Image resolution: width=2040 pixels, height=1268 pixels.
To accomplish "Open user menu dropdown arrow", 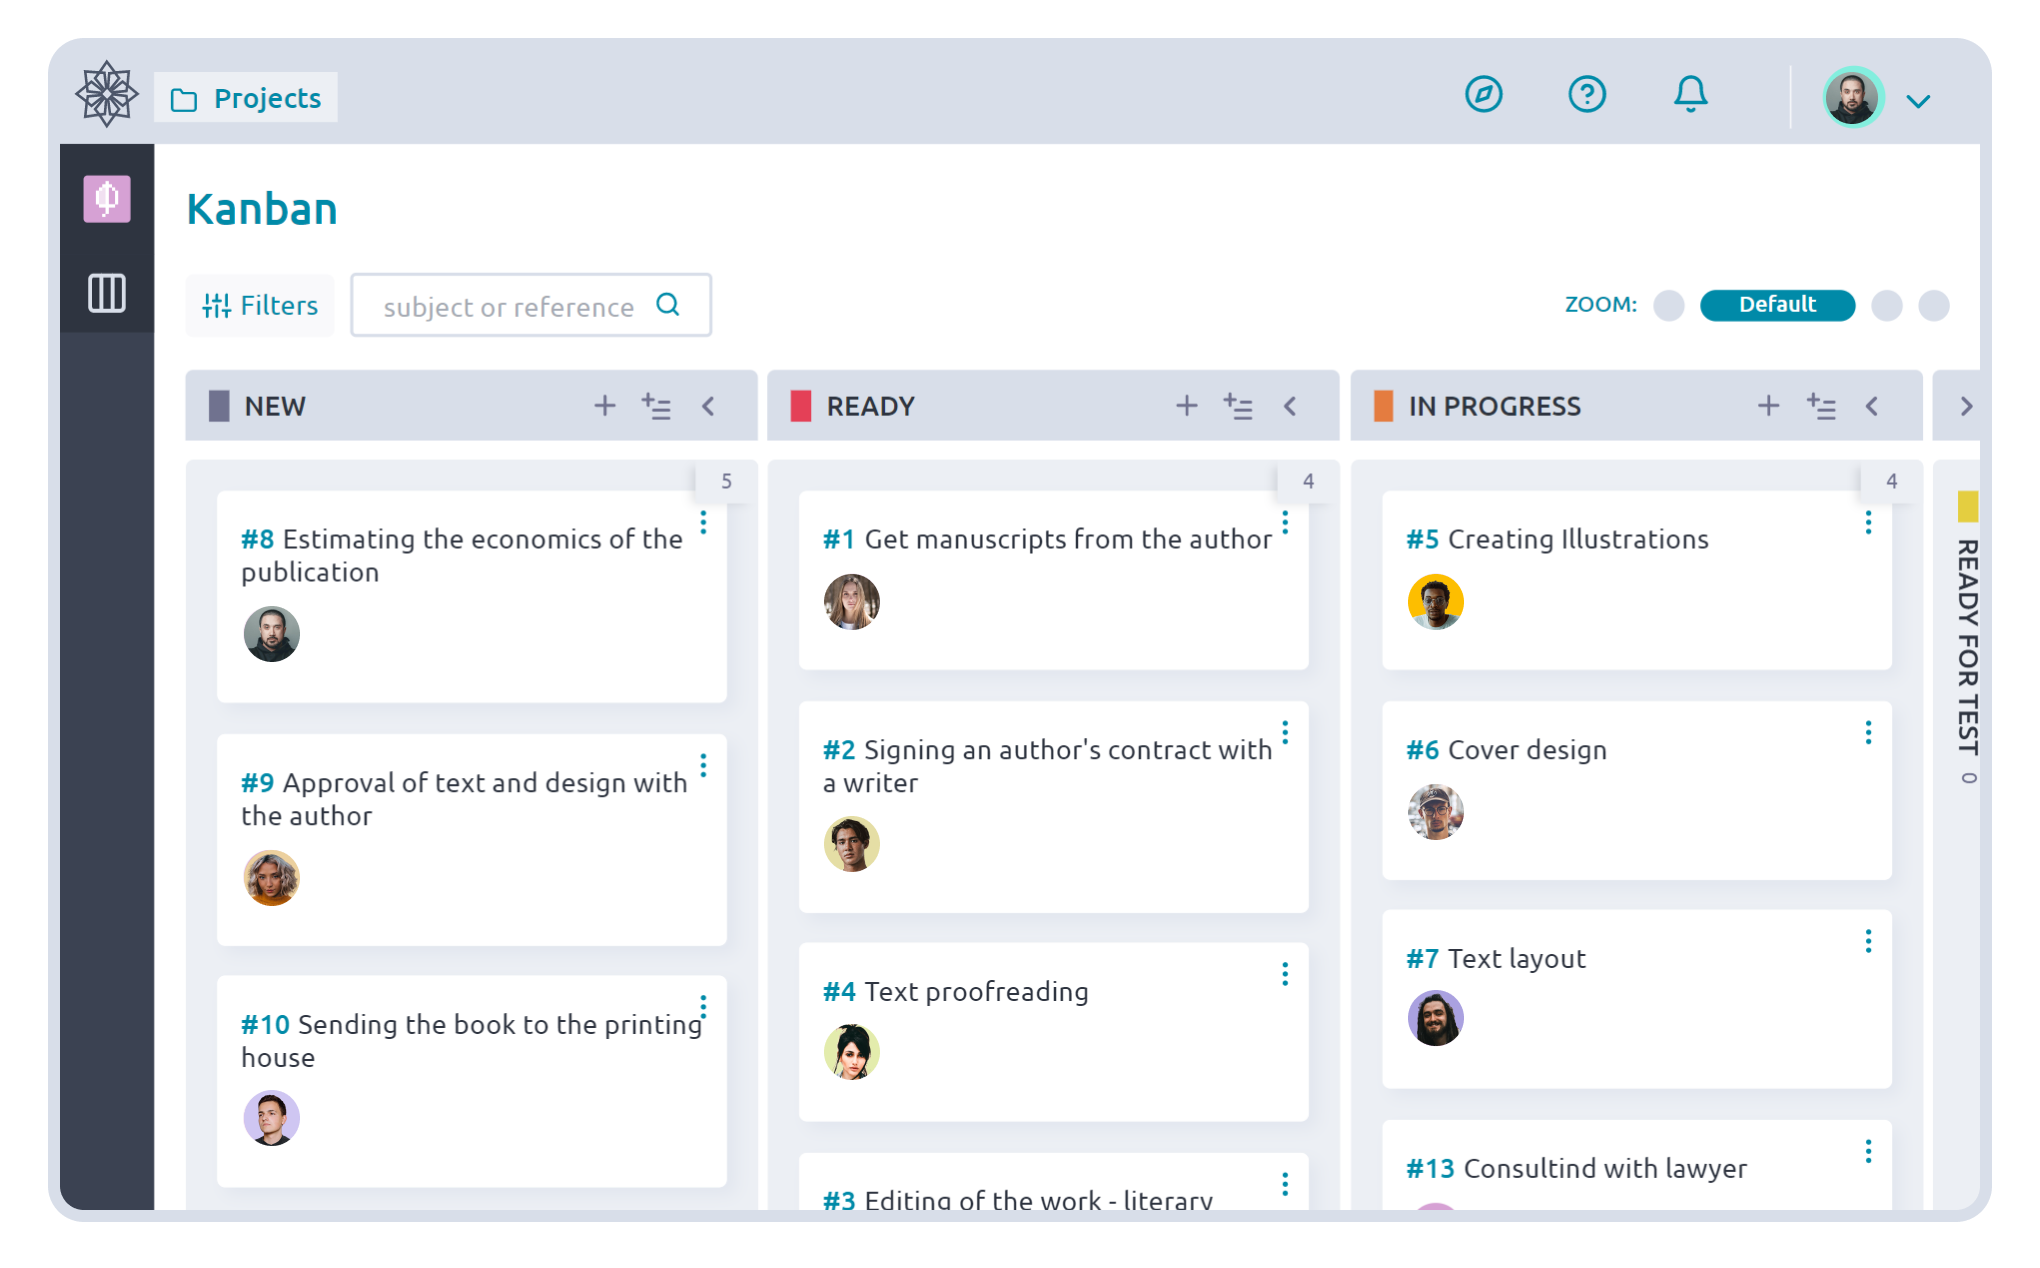I will pos(1917,101).
